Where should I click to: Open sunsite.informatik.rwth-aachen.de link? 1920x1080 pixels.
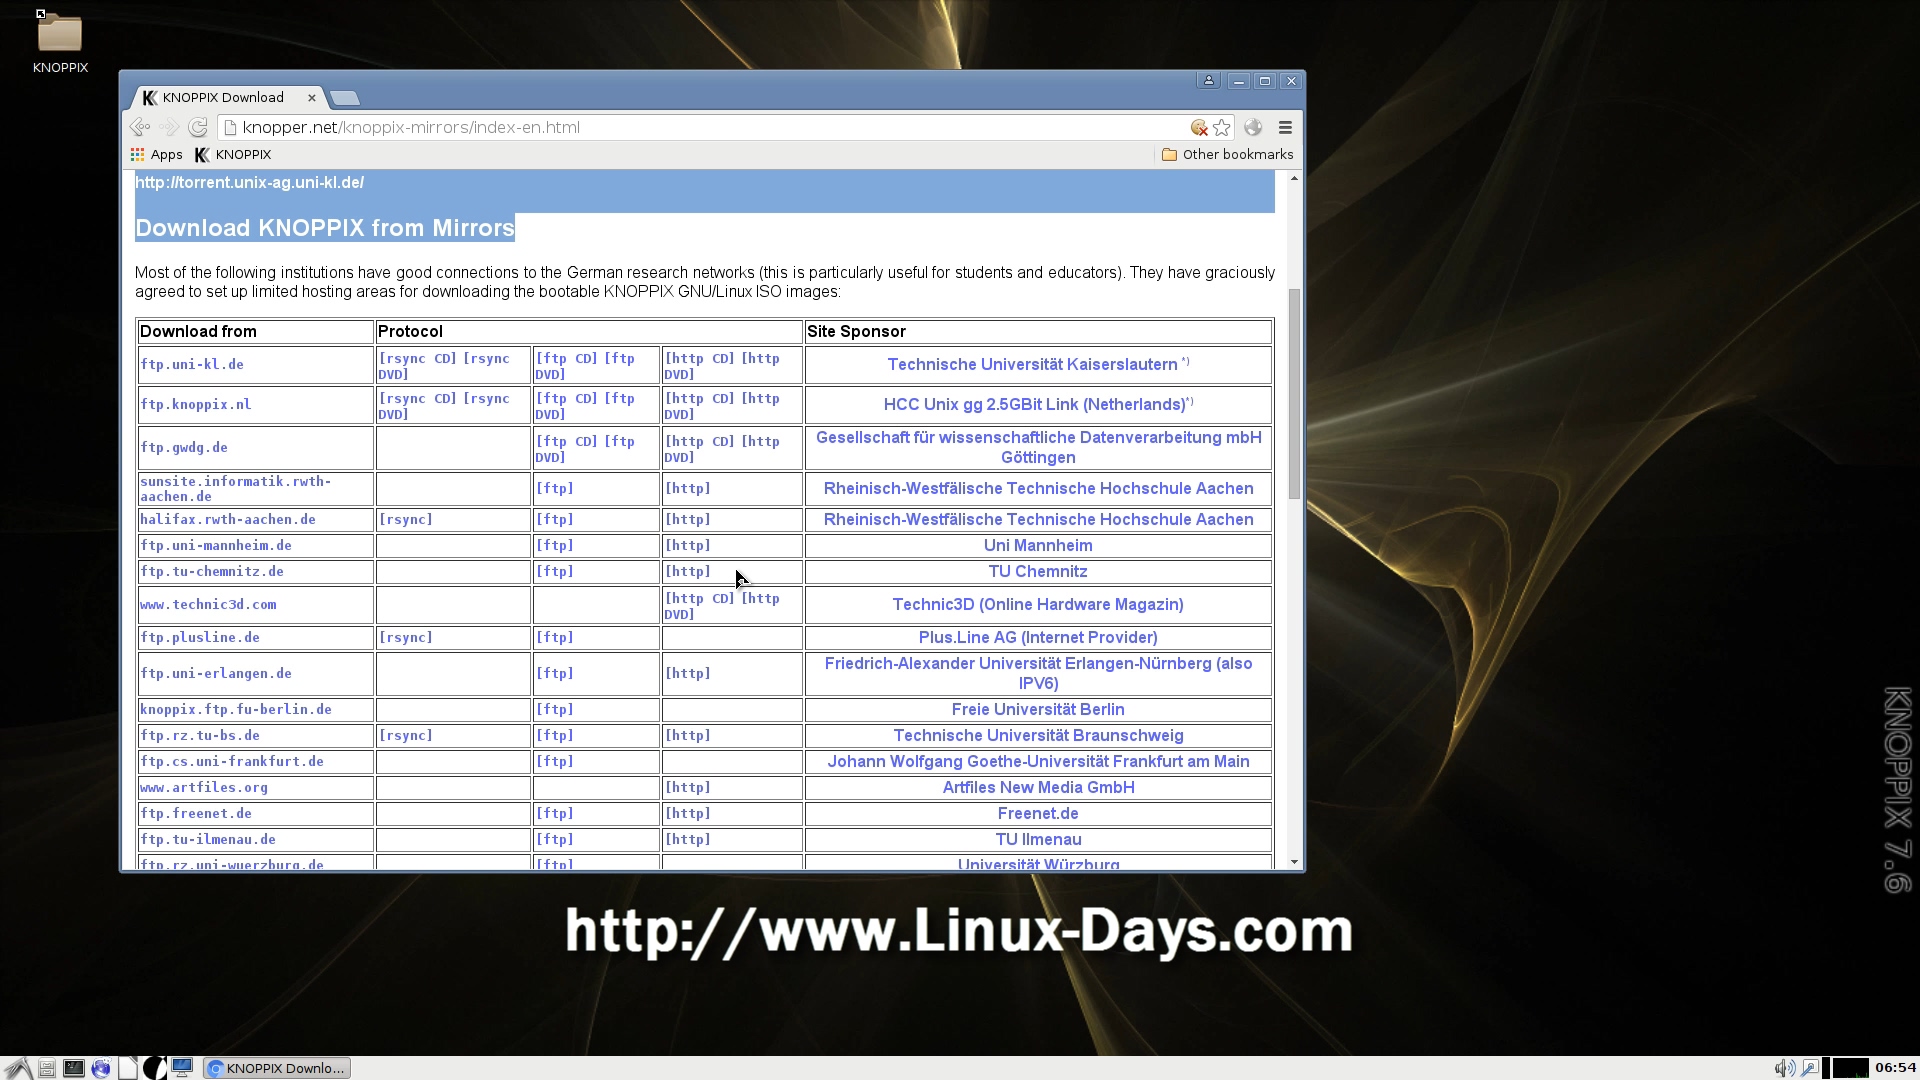point(235,488)
